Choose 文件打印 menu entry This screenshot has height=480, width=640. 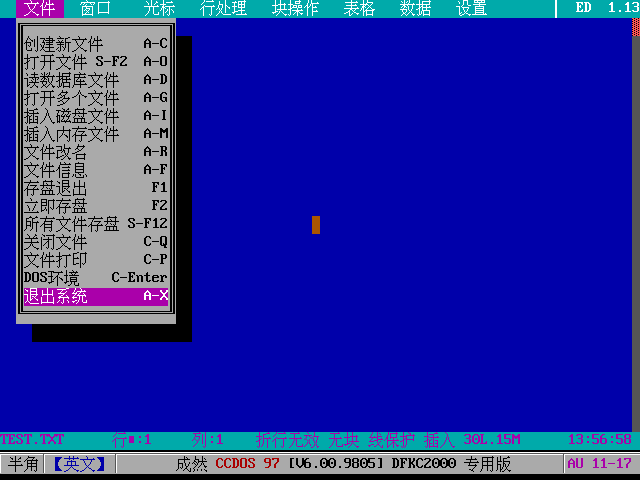[x=96, y=259]
